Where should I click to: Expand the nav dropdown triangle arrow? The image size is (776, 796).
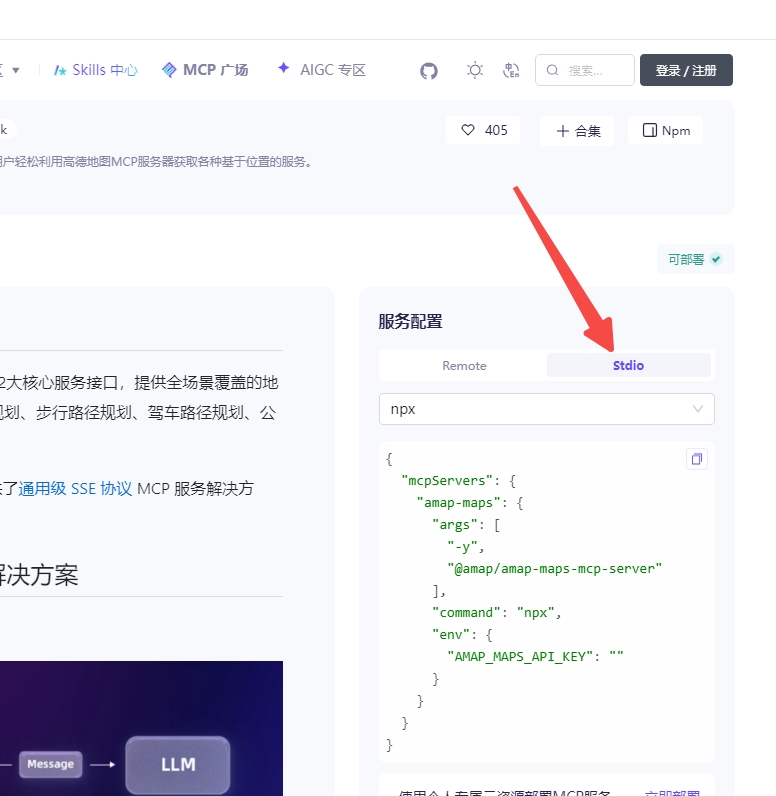click(16, 70)
